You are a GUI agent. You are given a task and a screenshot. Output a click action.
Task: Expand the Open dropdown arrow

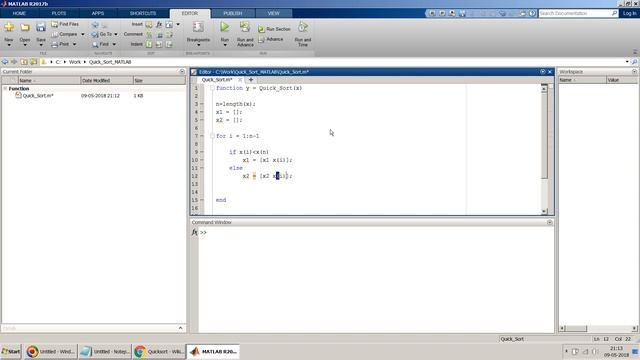25,45
